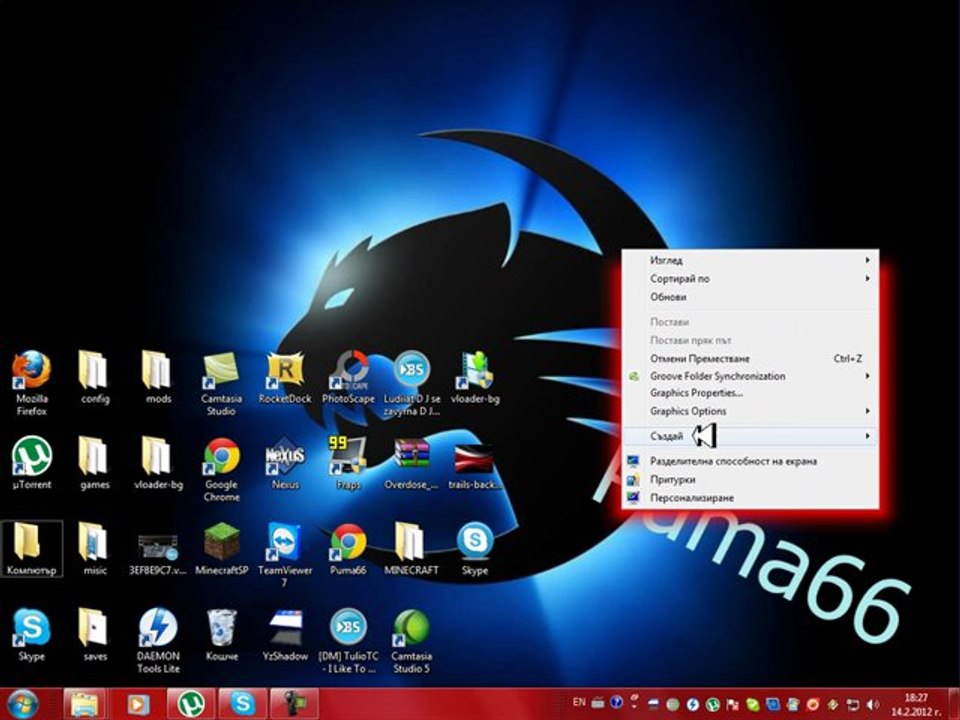Open Graphics Properties... from the context menu

click(x=750, y=393)
